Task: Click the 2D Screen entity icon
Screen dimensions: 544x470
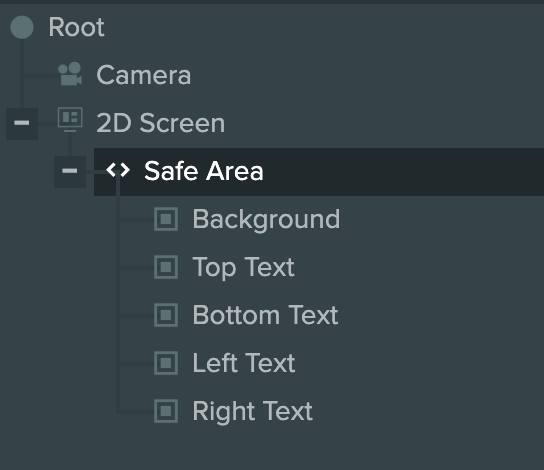Action: [x=70, y=120]
